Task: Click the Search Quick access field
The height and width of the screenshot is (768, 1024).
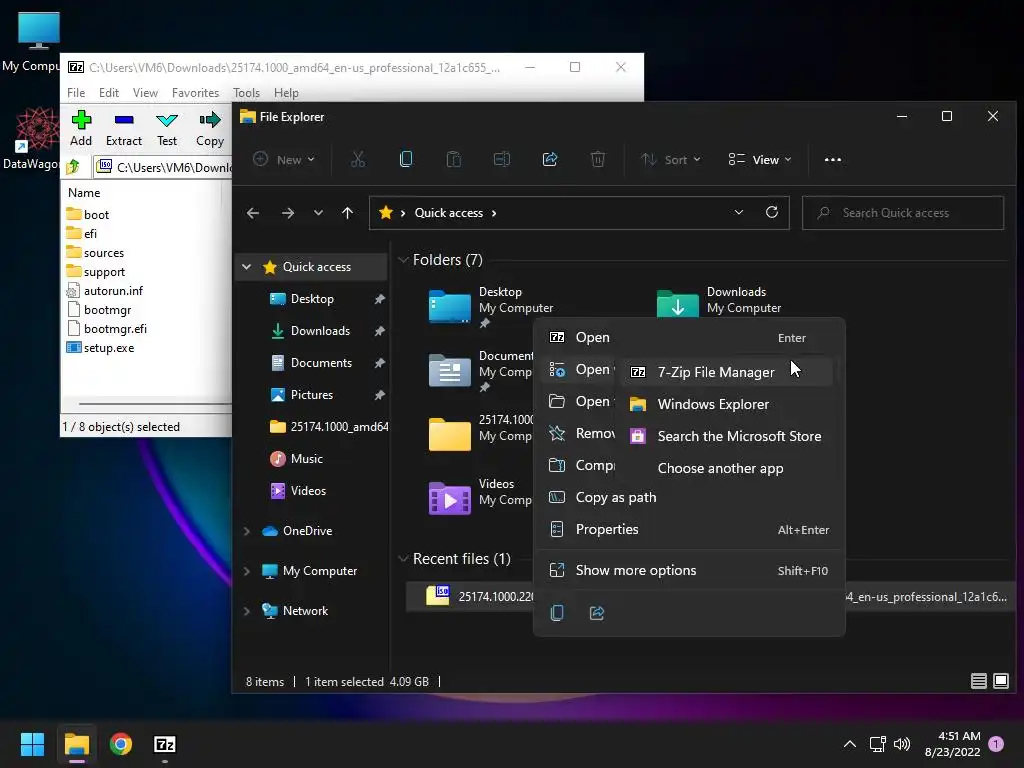Action: (903, 213)
